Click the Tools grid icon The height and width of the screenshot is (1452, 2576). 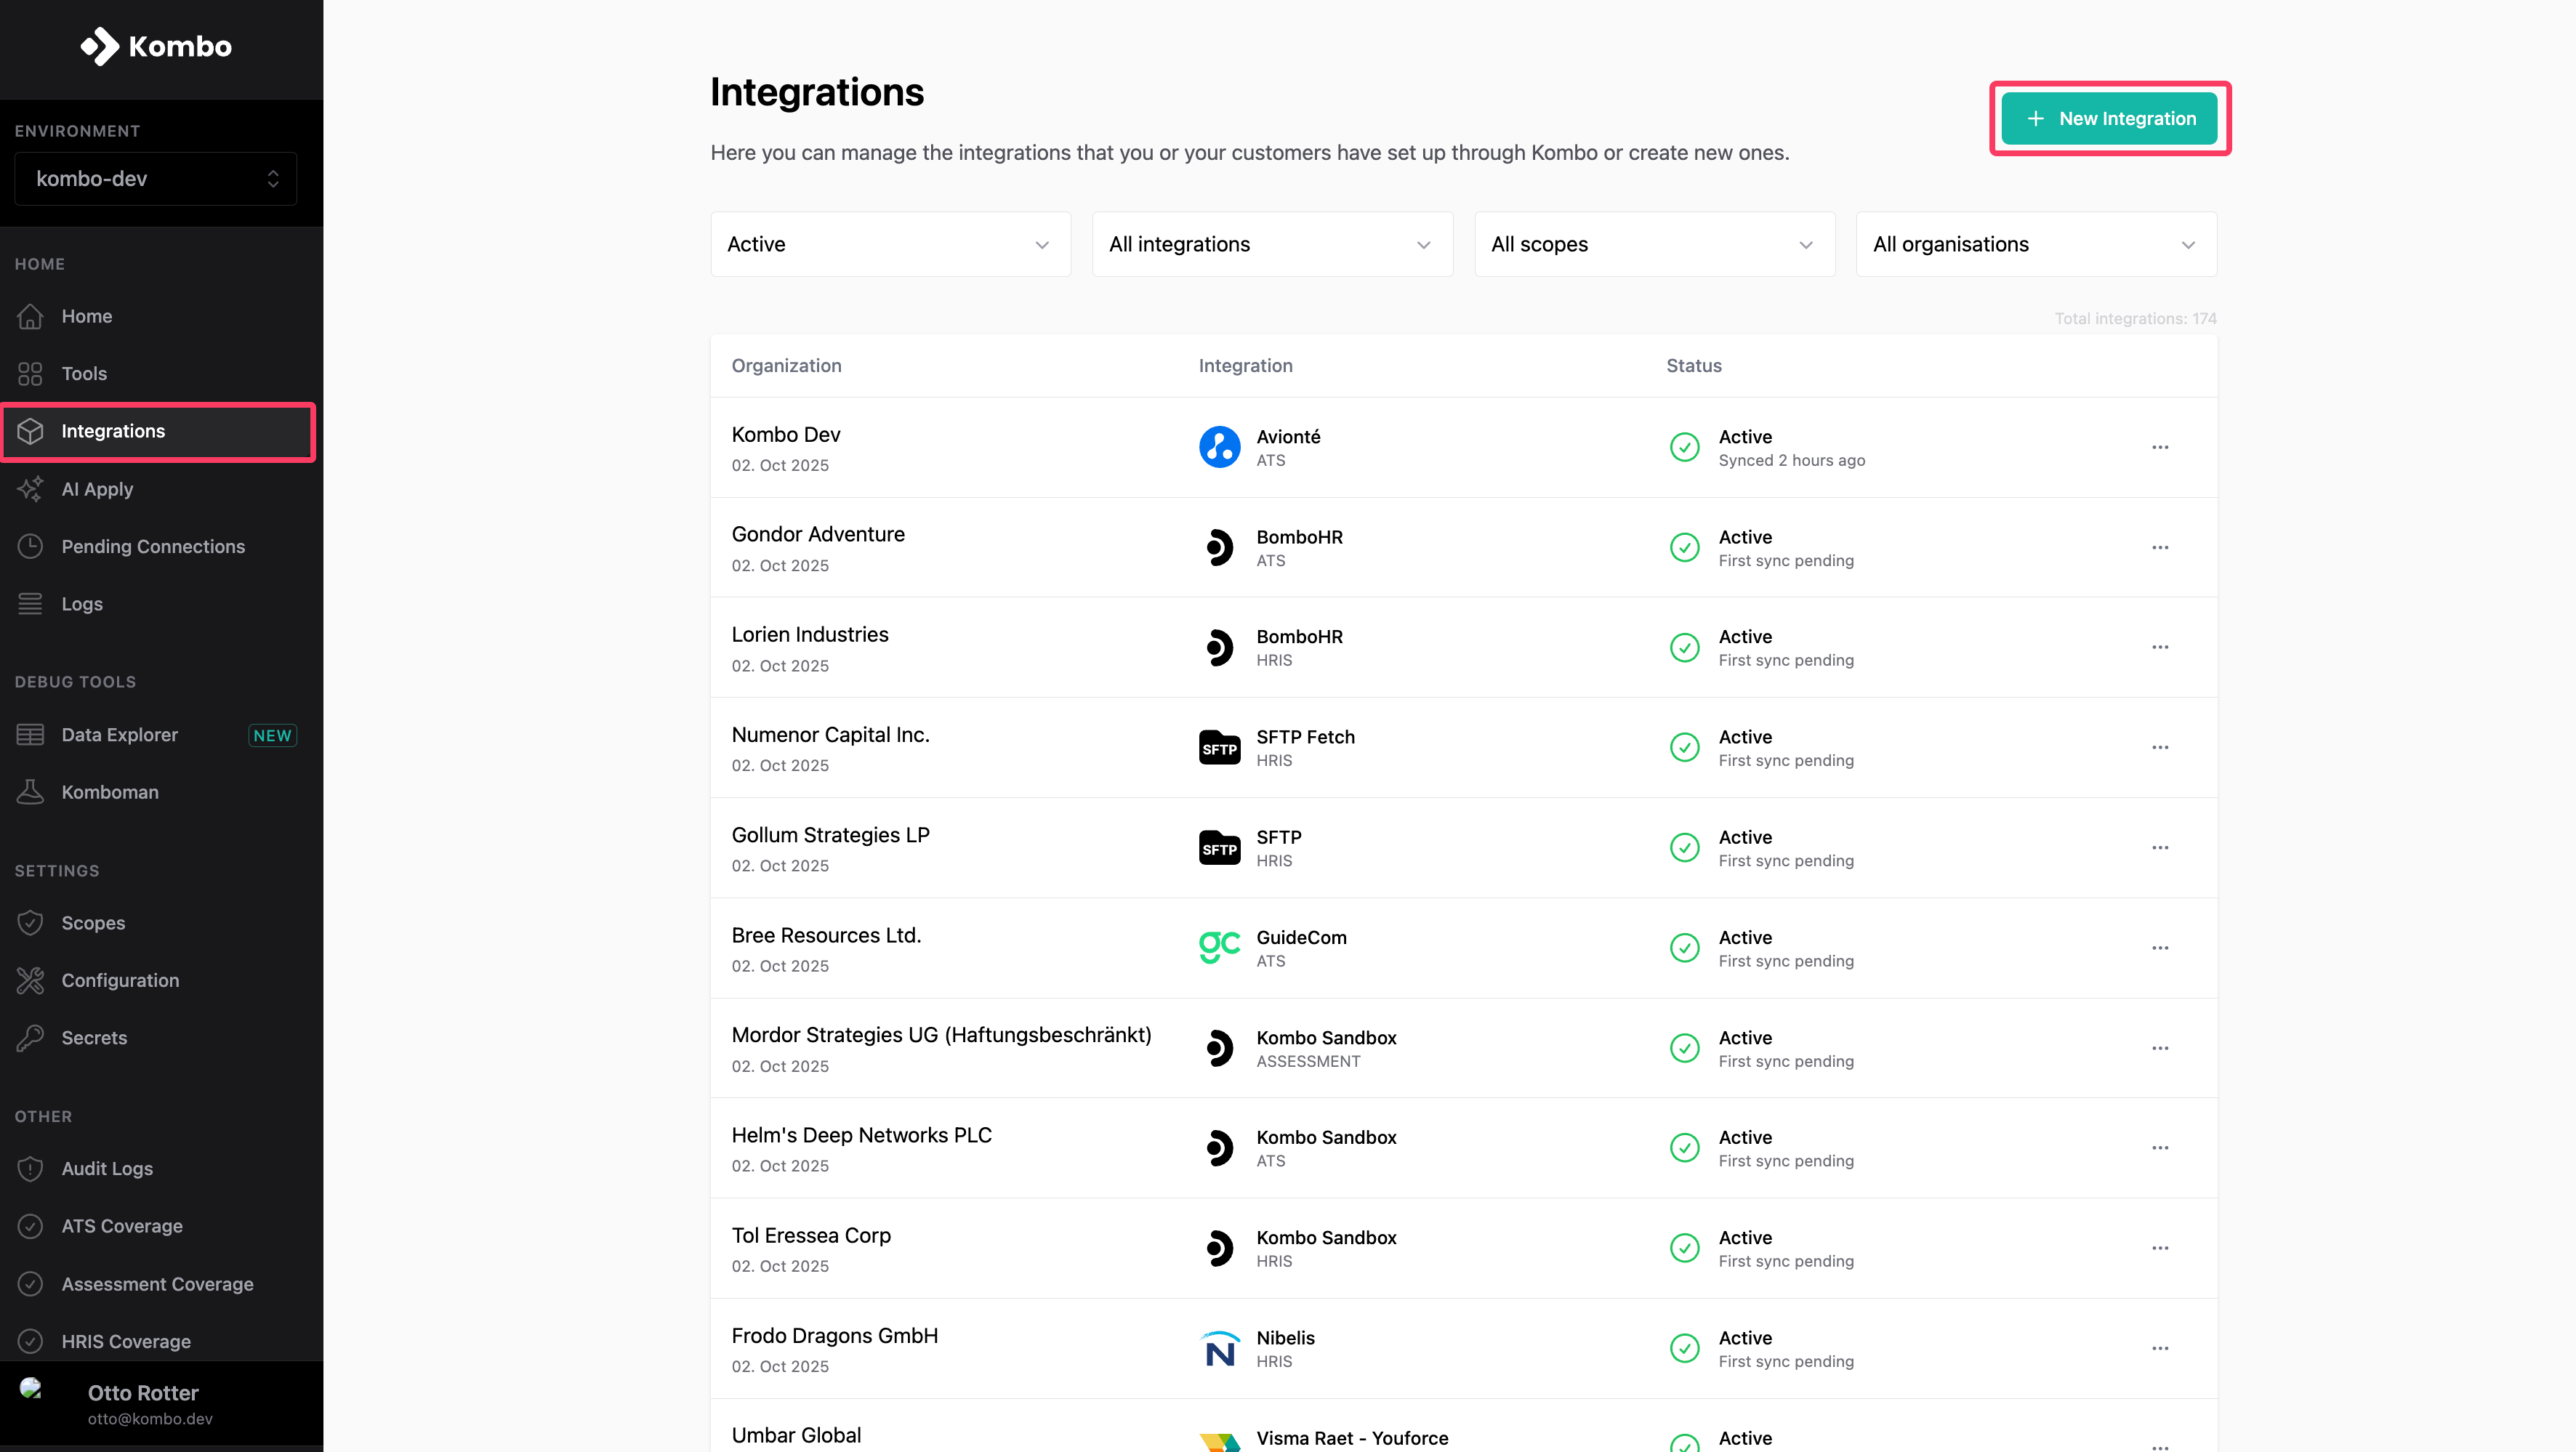coord(30,374)
